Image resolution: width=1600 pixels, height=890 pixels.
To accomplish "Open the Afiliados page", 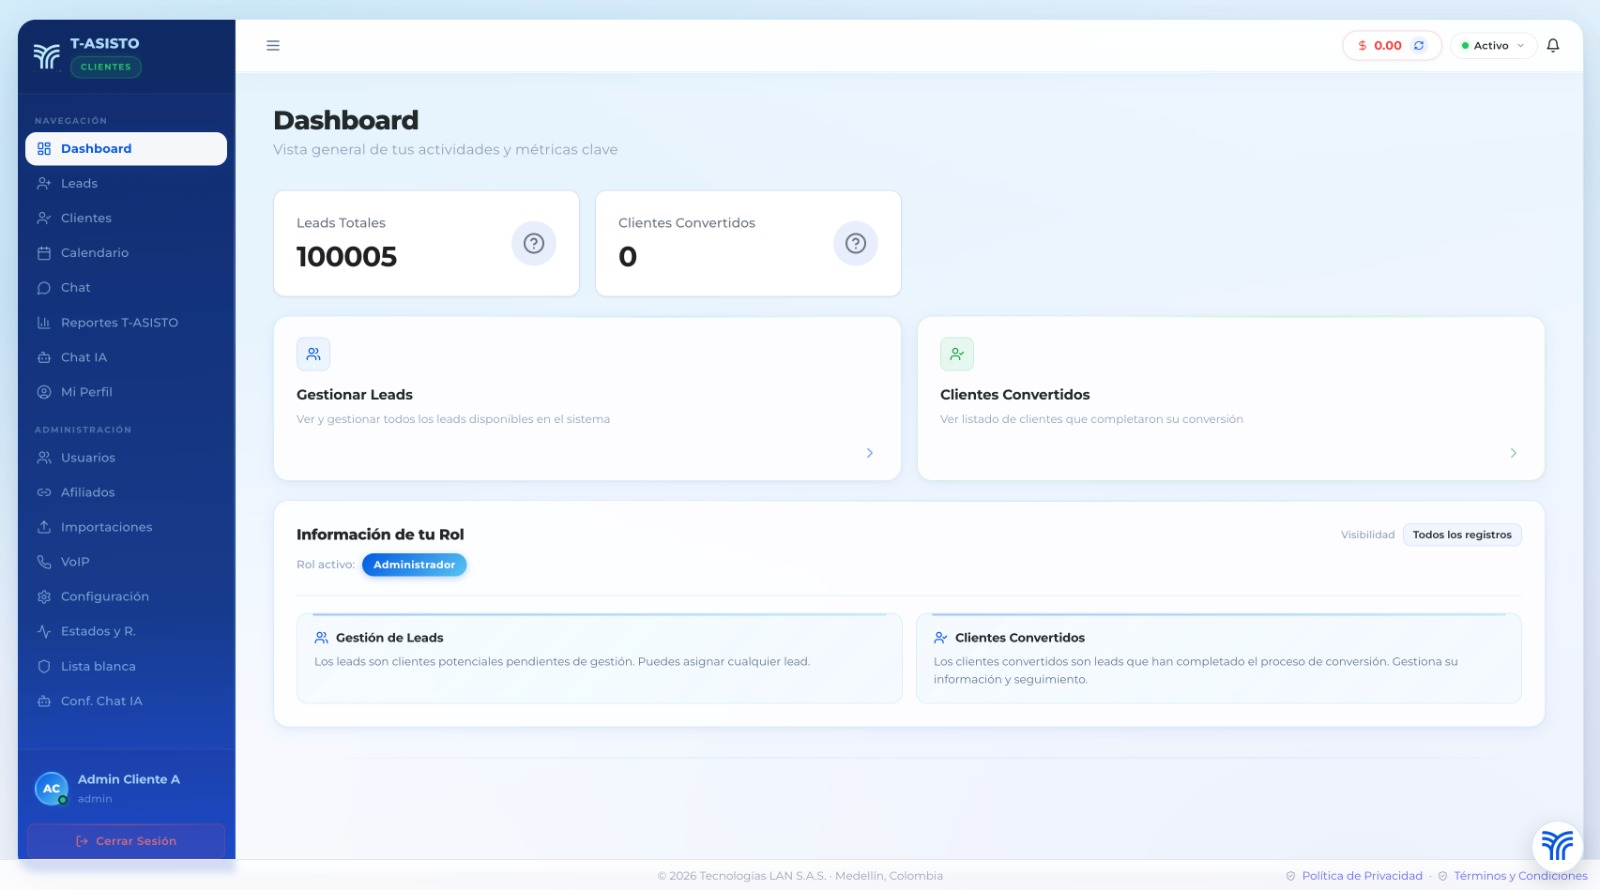I will [126, 492].
